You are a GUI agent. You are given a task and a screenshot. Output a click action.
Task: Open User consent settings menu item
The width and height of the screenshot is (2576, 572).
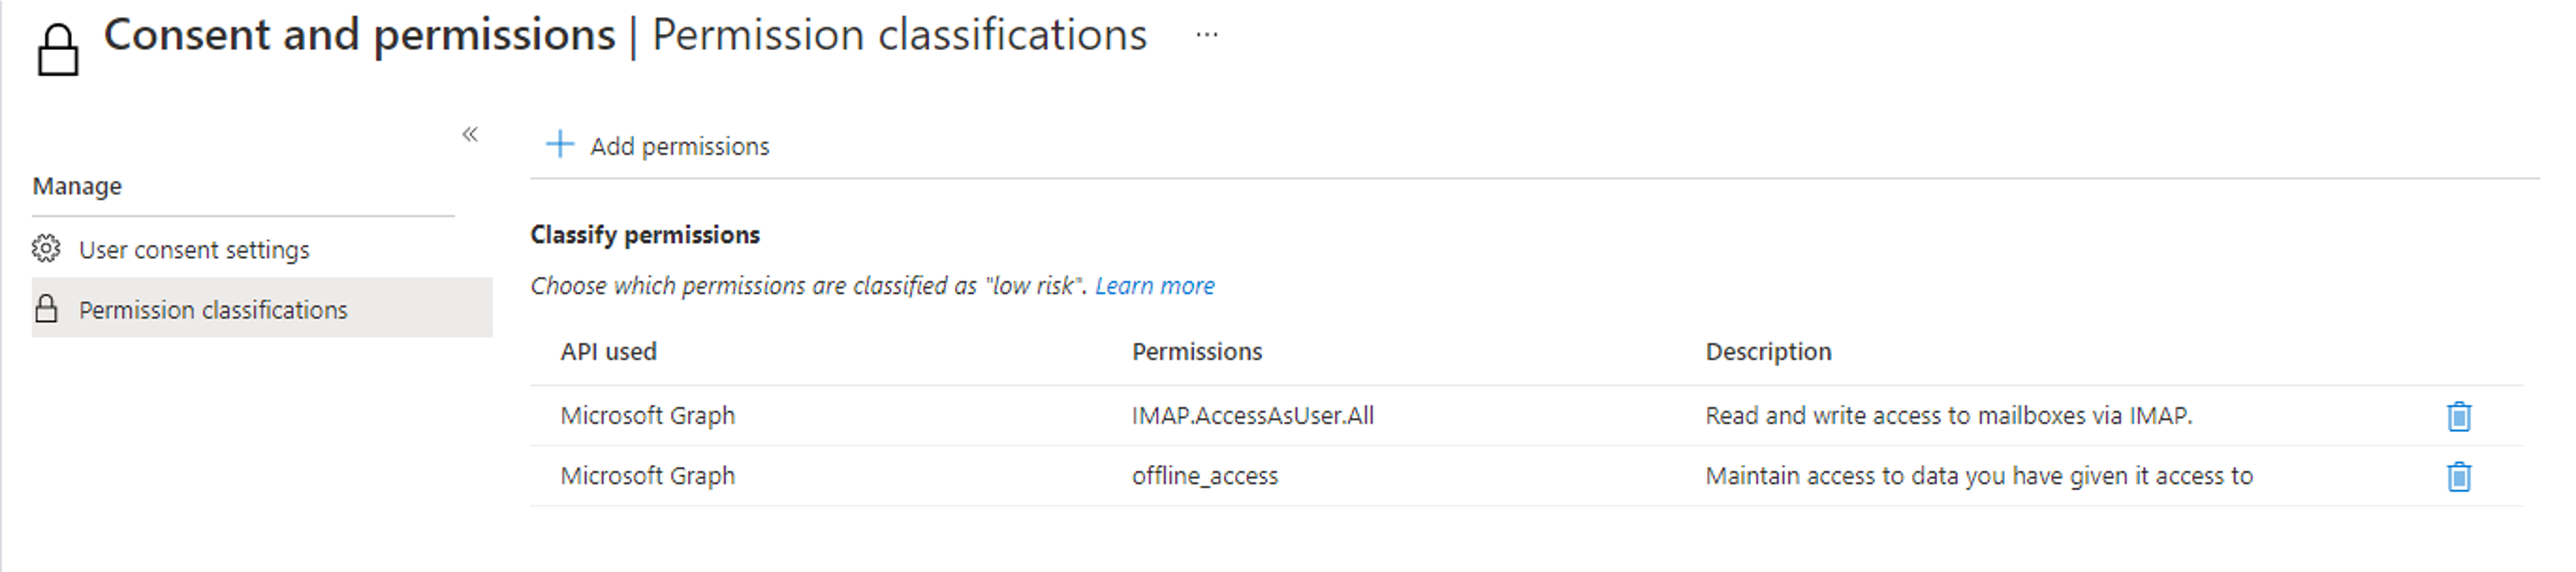pos(194,250)
